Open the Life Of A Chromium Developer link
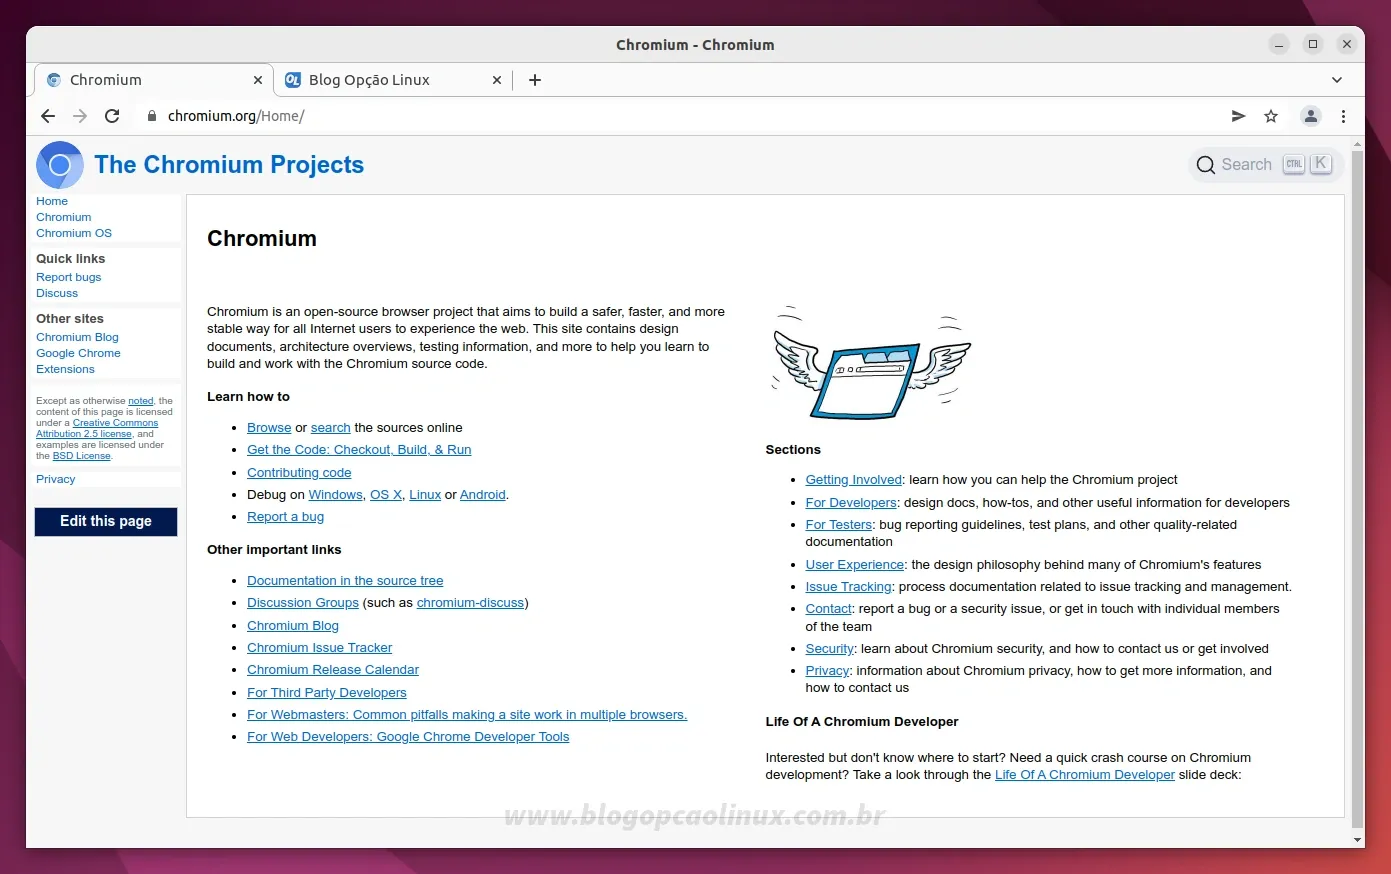The height and width of the screenshot is (874, 1391). (x=1084, y=775)
